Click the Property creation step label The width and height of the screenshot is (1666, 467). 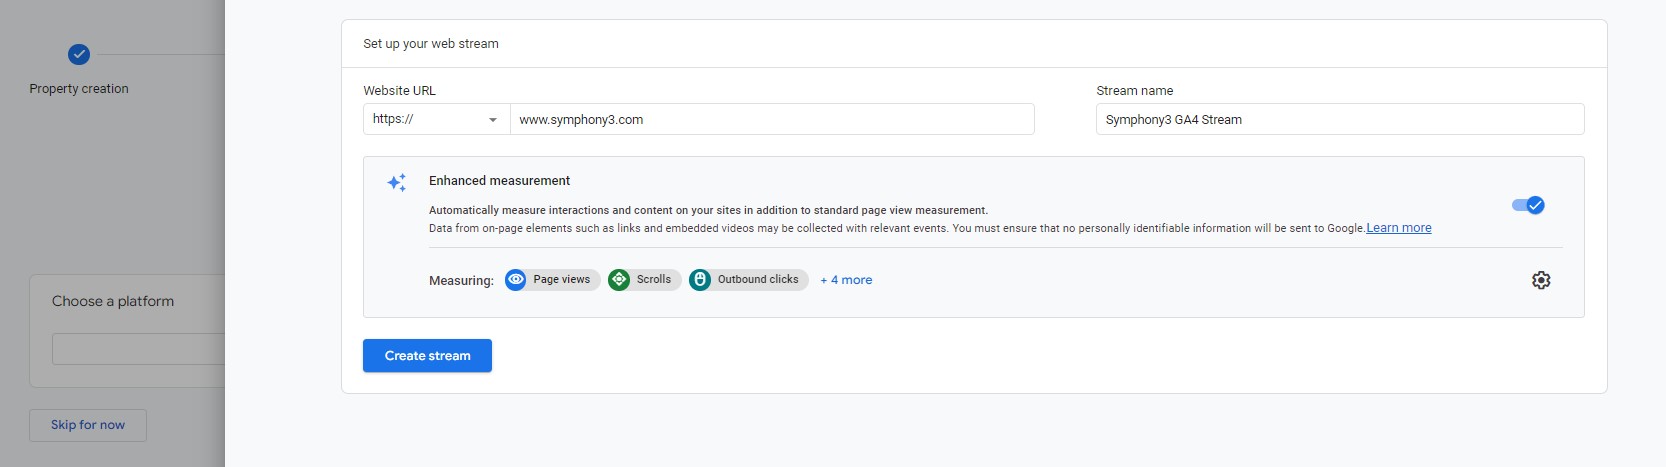79,89
